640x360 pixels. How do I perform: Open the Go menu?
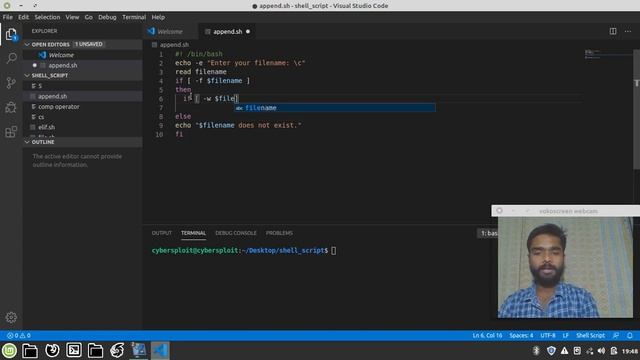89,17
